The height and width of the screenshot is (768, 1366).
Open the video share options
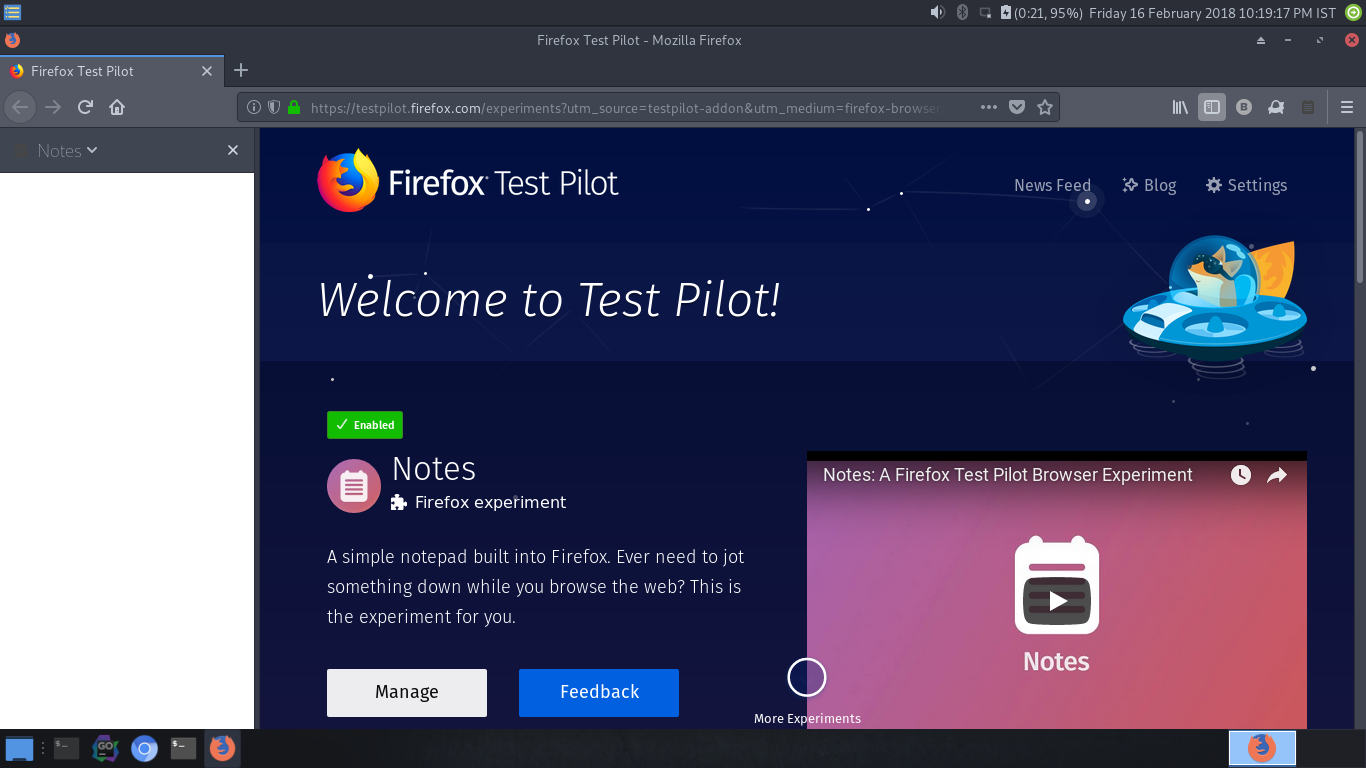coord(1276,476)
